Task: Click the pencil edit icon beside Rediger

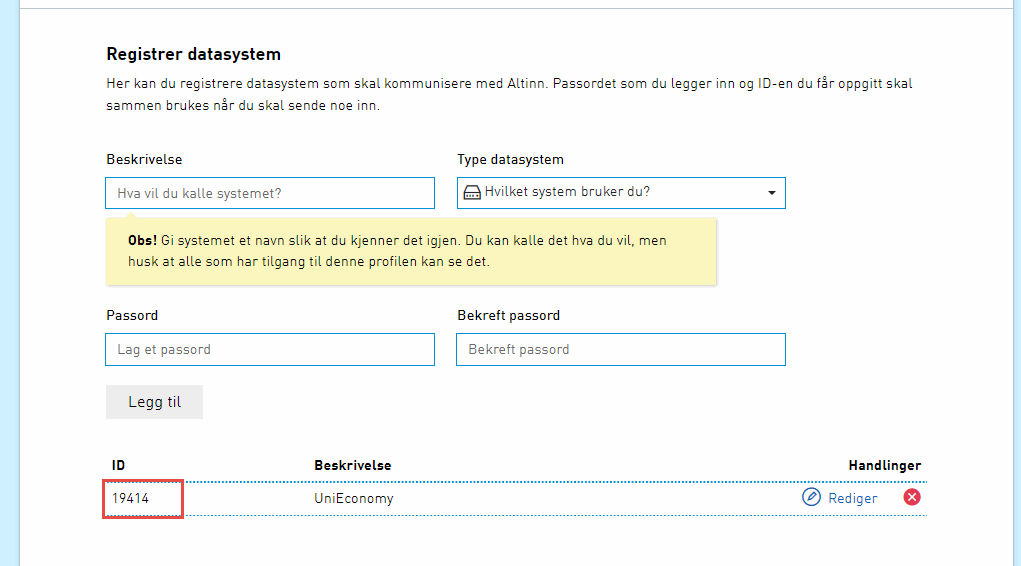Action: click(x=811, y=497)
